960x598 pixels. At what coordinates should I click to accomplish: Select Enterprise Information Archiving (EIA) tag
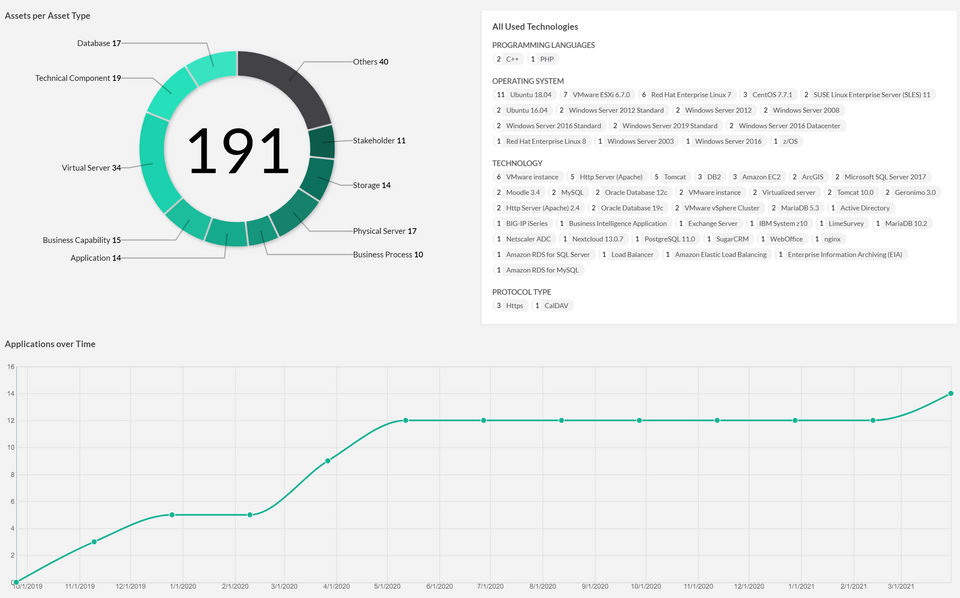[x=841, y=255]
